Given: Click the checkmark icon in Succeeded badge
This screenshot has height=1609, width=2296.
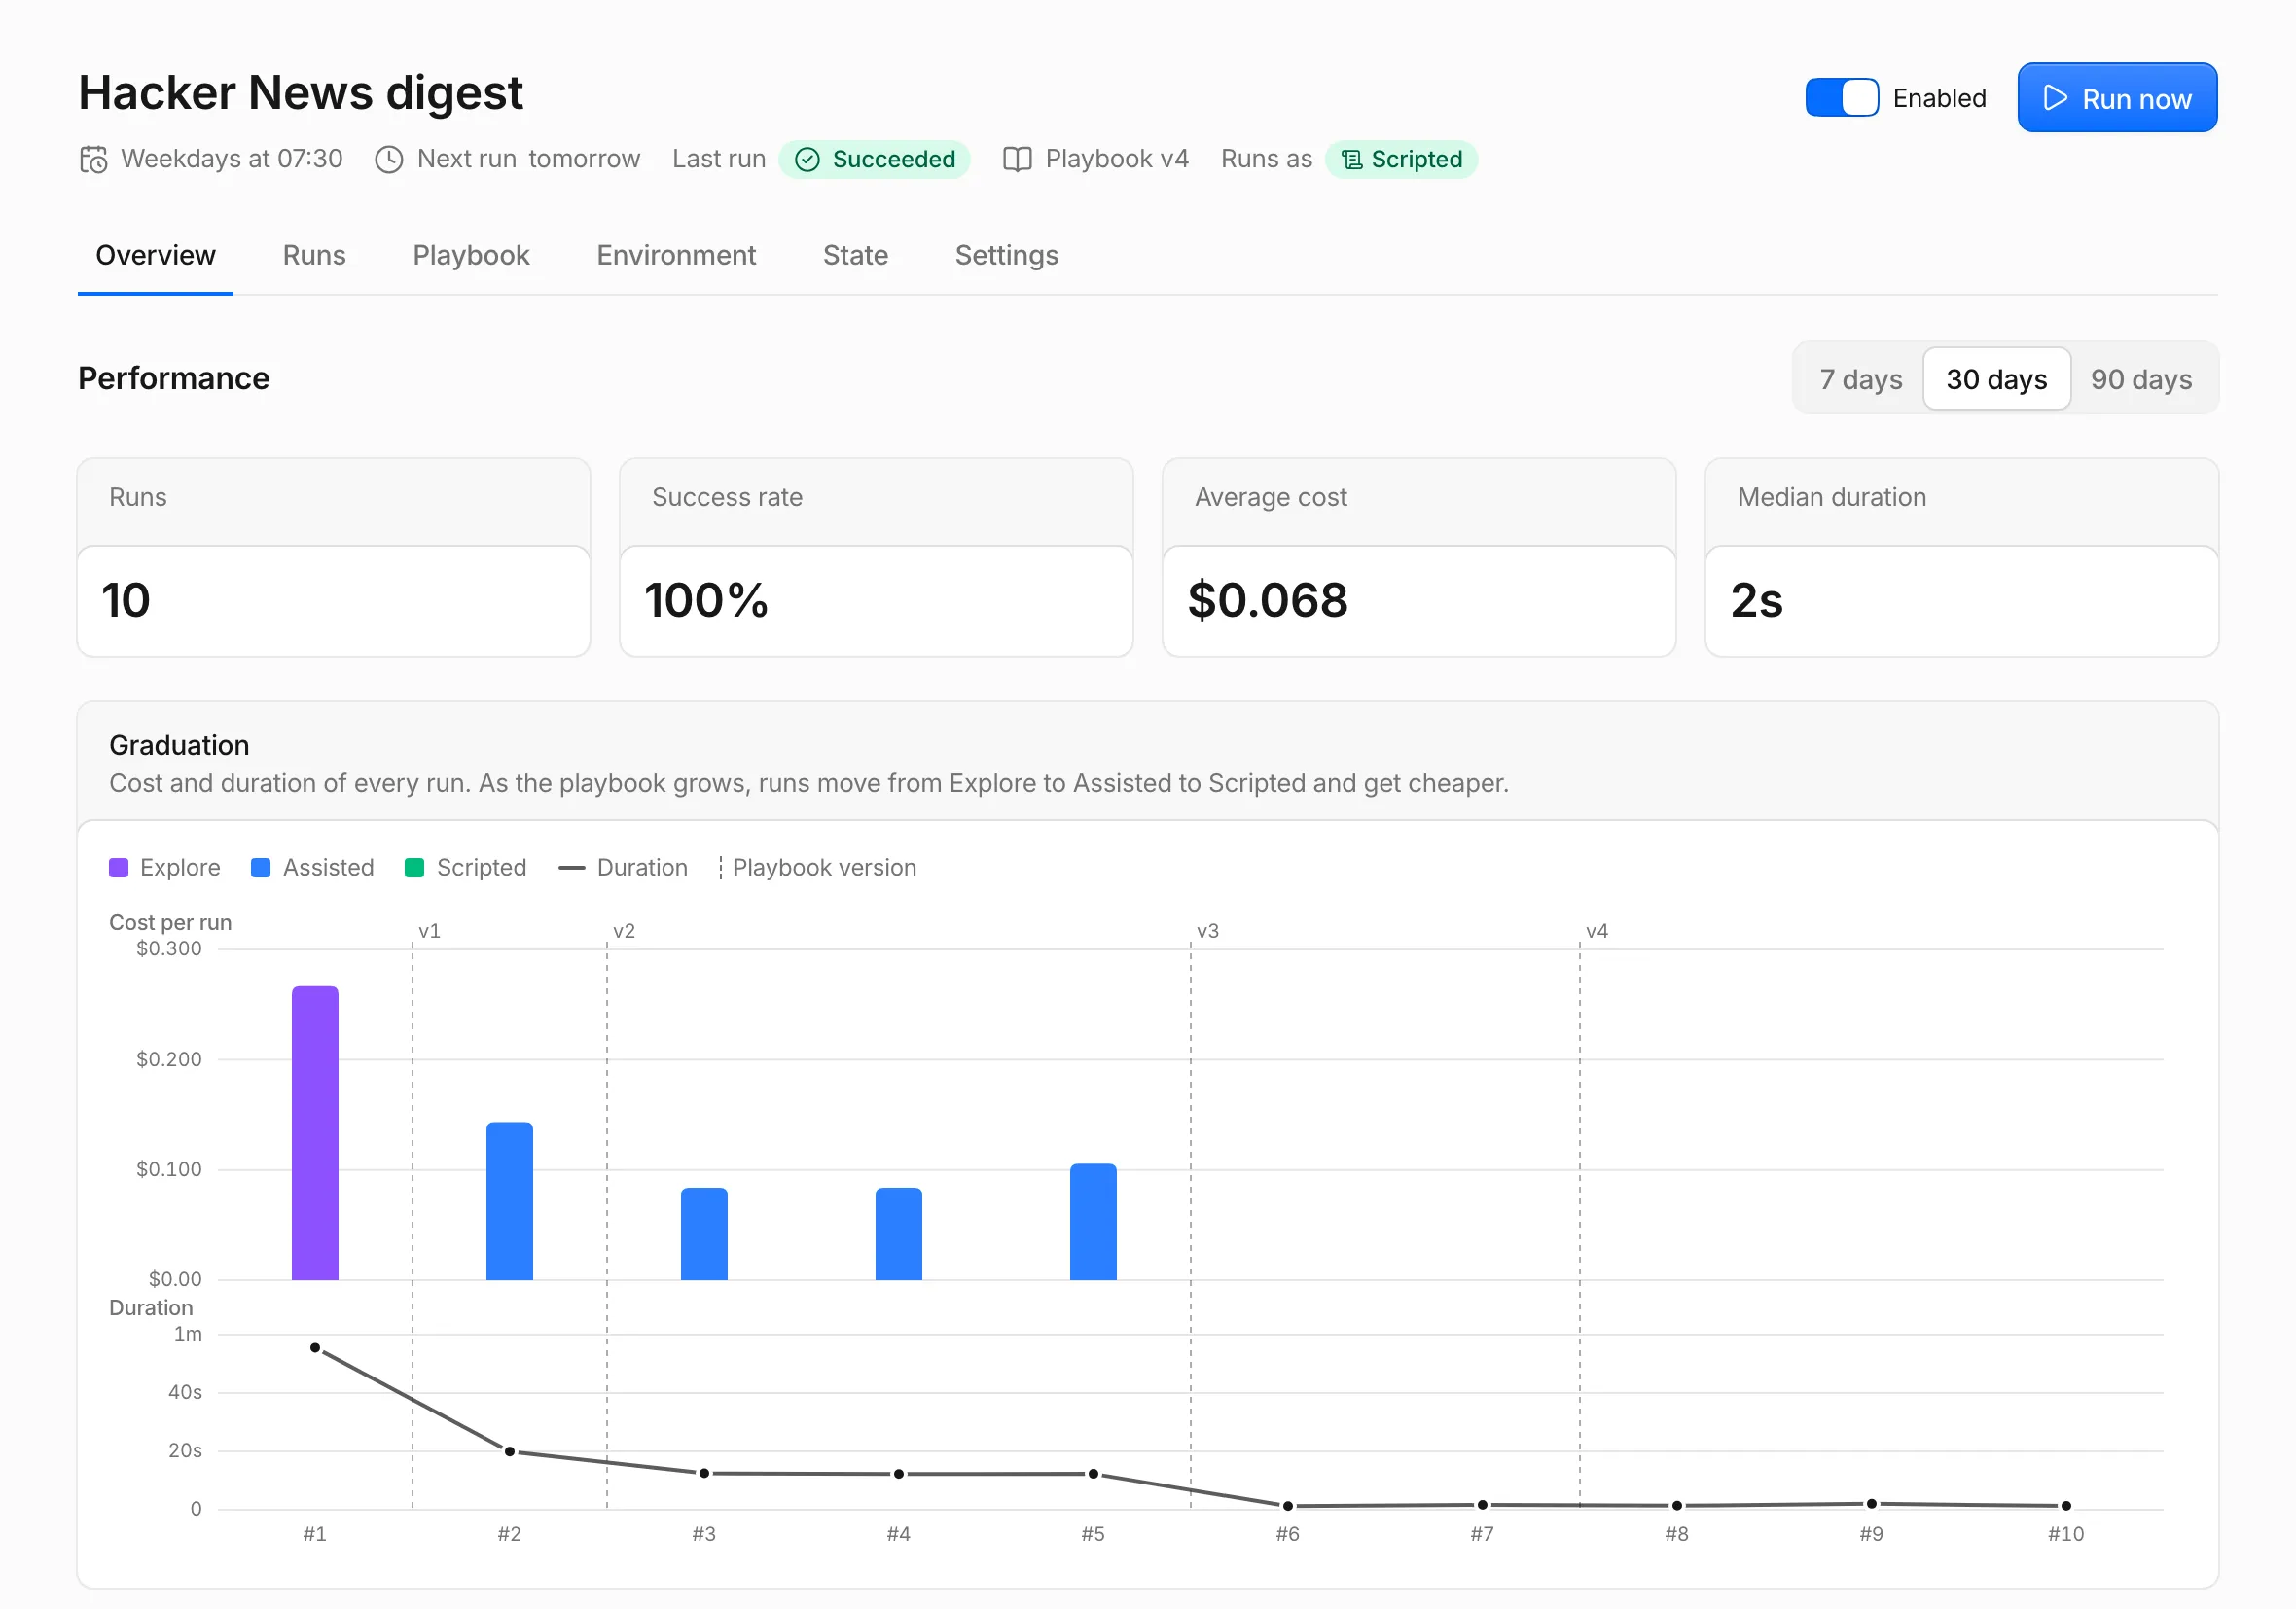Looking at the screenshot, I should [807, 160].
